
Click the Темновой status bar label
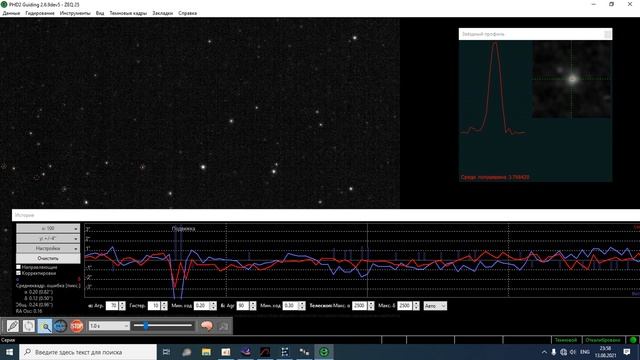pos(566,340)
